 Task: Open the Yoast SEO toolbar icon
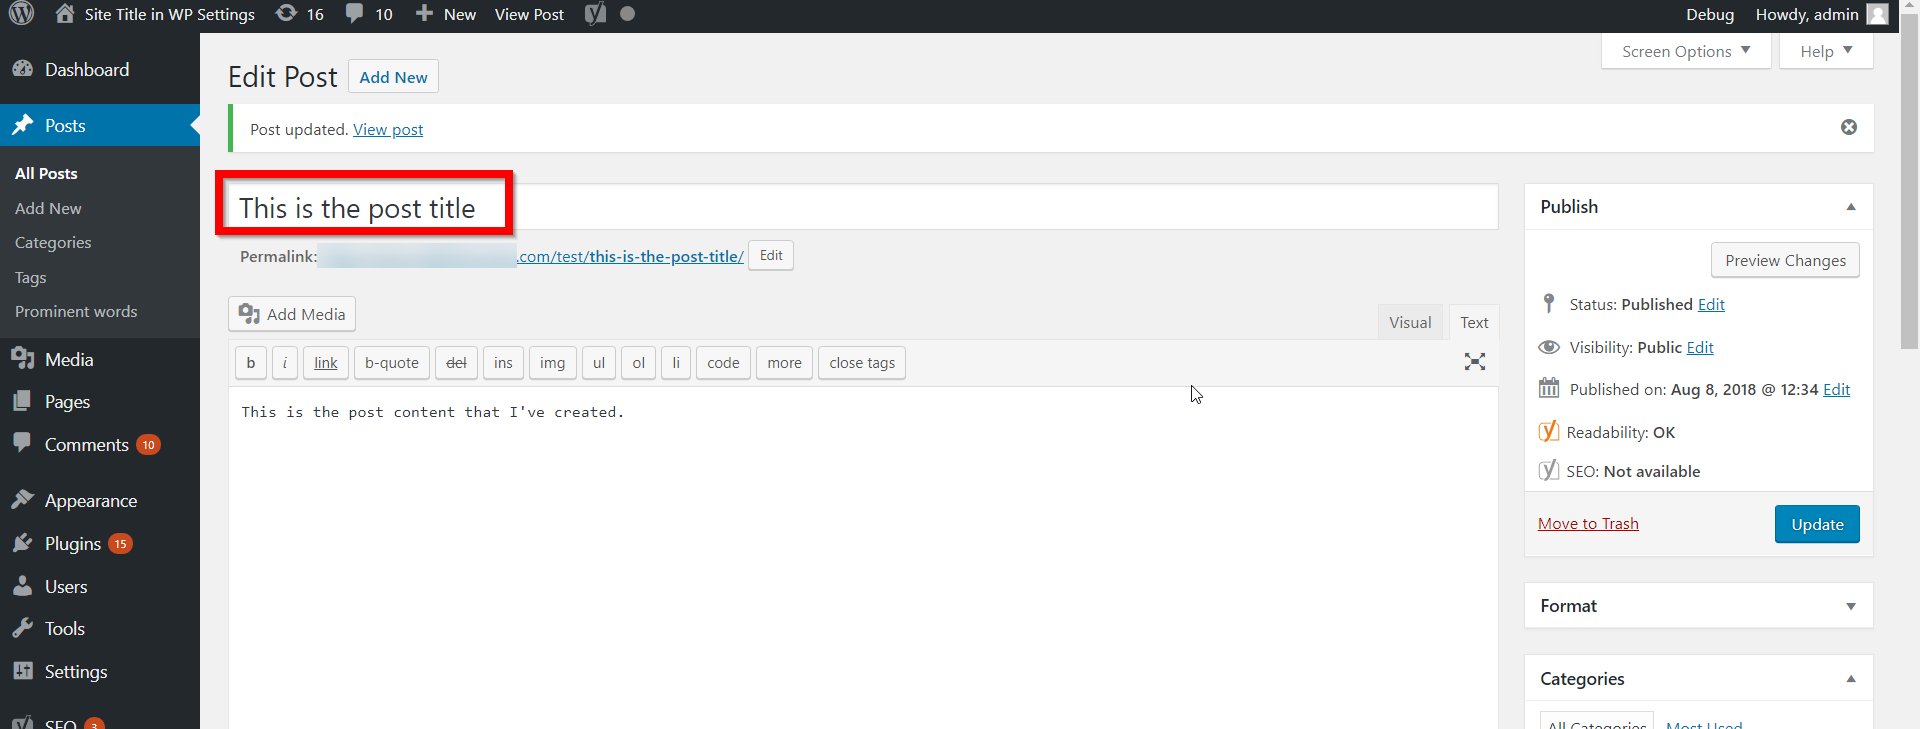(x=595, y=14)
